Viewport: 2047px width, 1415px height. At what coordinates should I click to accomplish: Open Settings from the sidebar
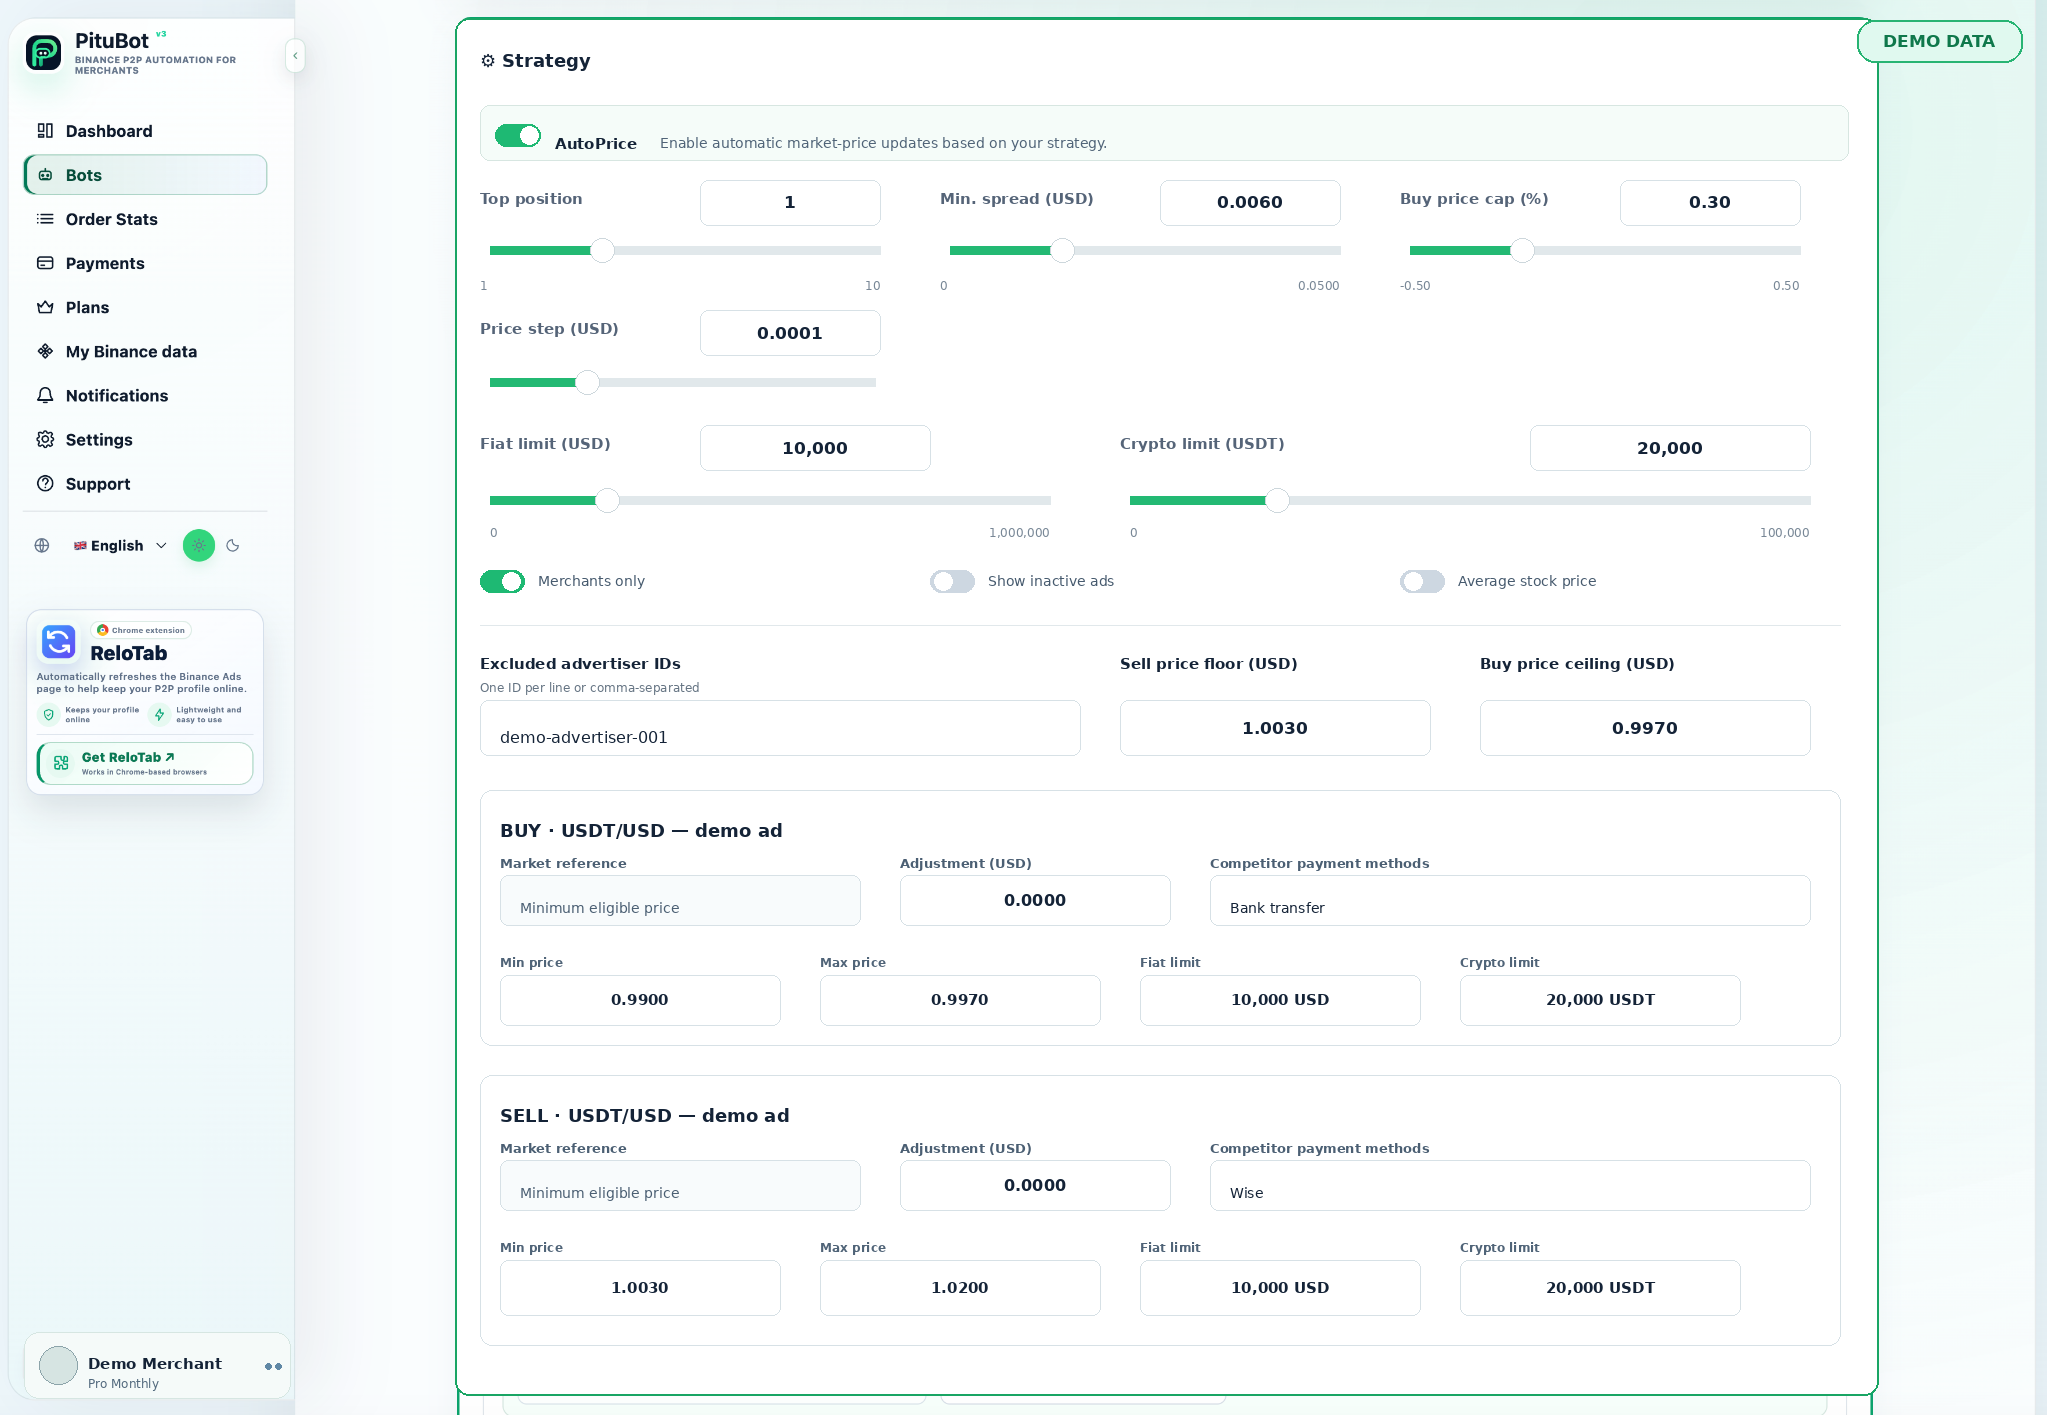click(145, 439)
